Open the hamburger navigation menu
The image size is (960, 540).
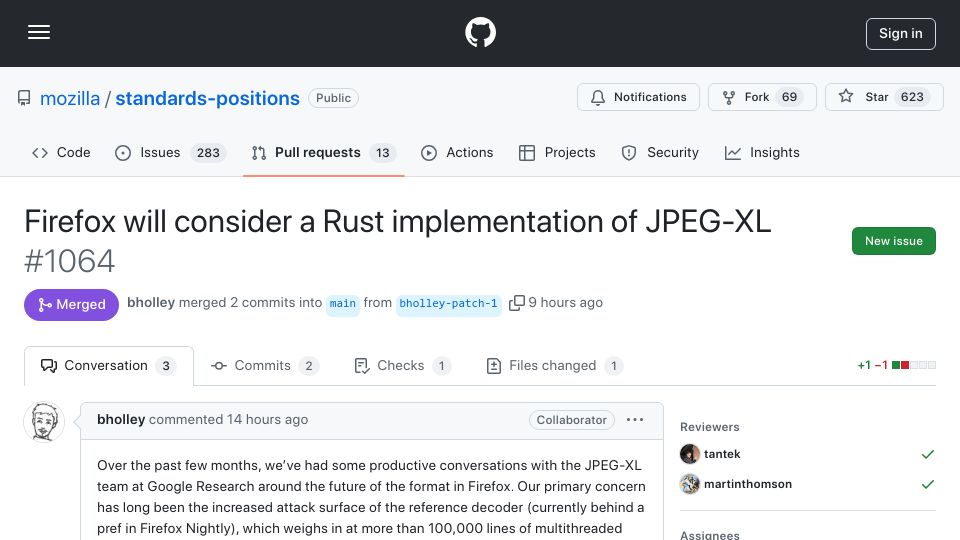[x=39, y=32]
